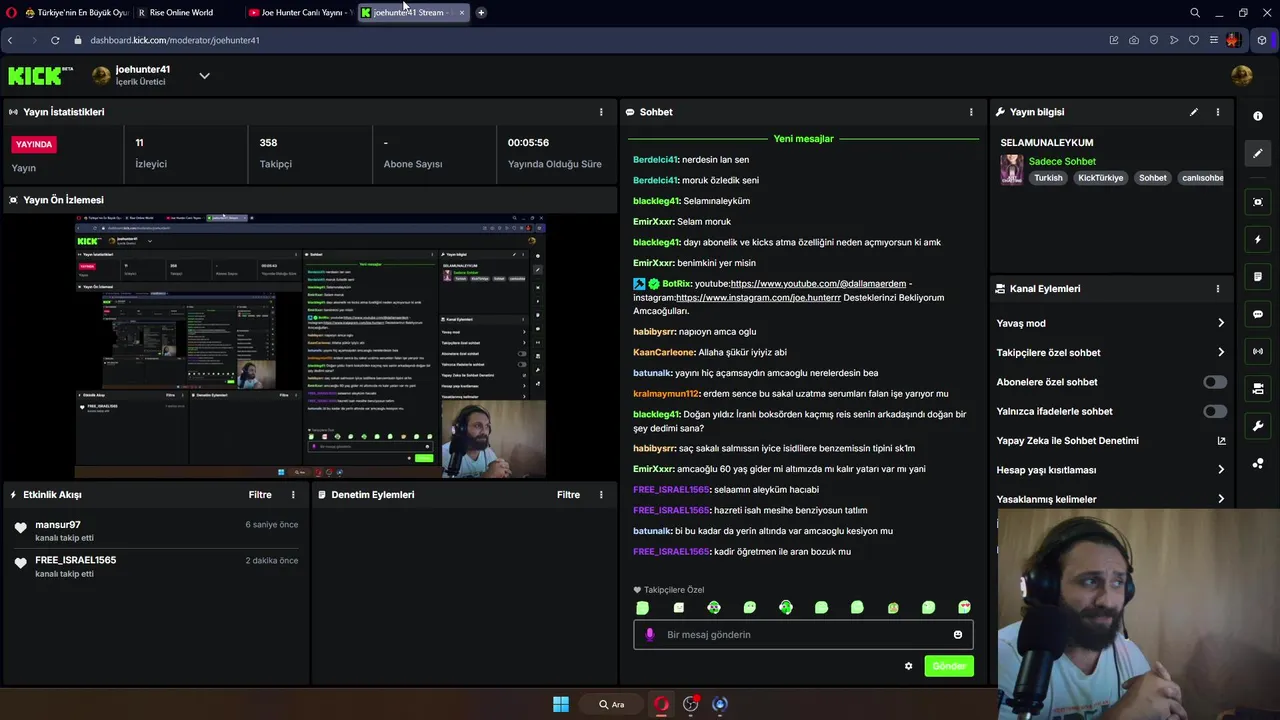Open a new browser tab

(481, 13)
